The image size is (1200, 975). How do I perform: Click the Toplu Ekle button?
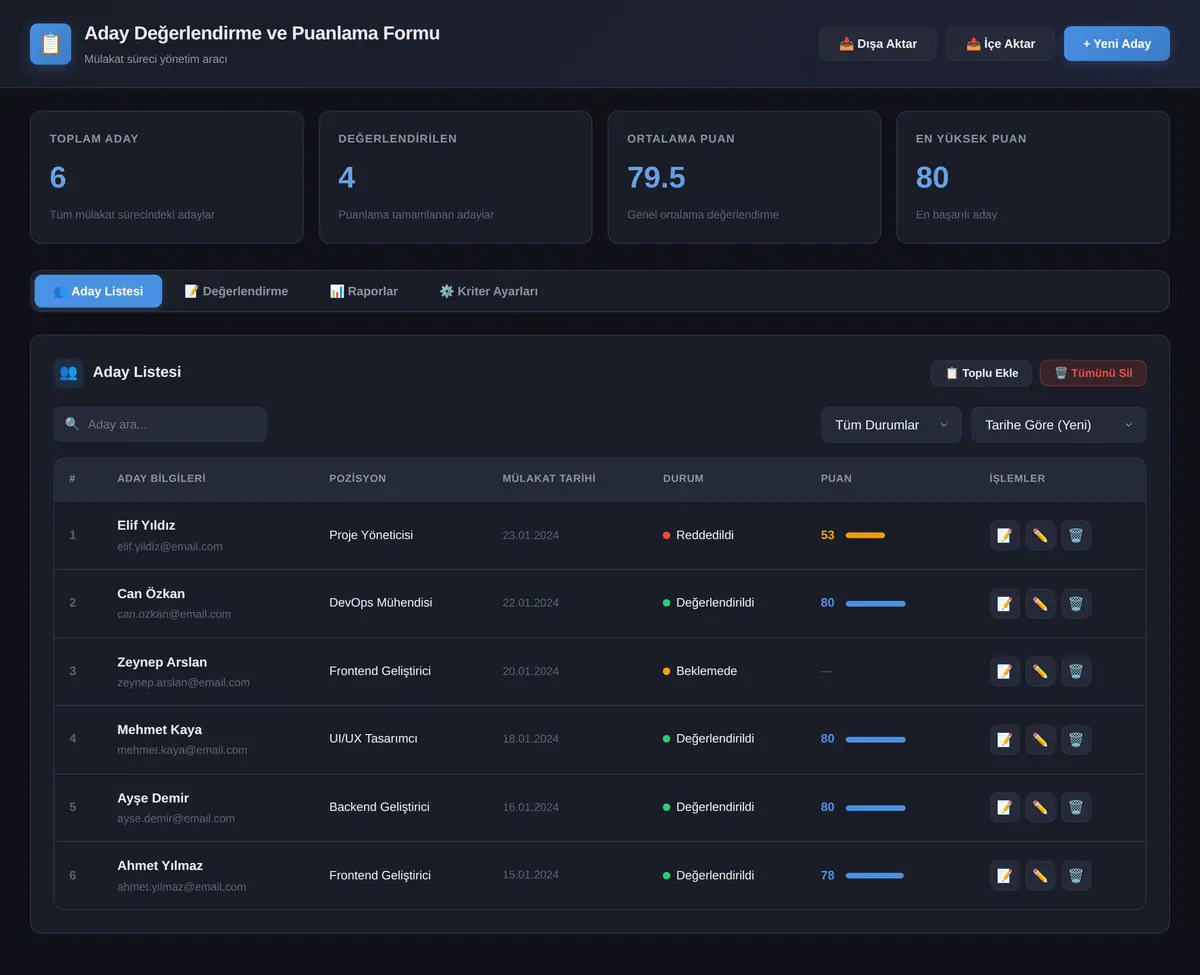981,373
